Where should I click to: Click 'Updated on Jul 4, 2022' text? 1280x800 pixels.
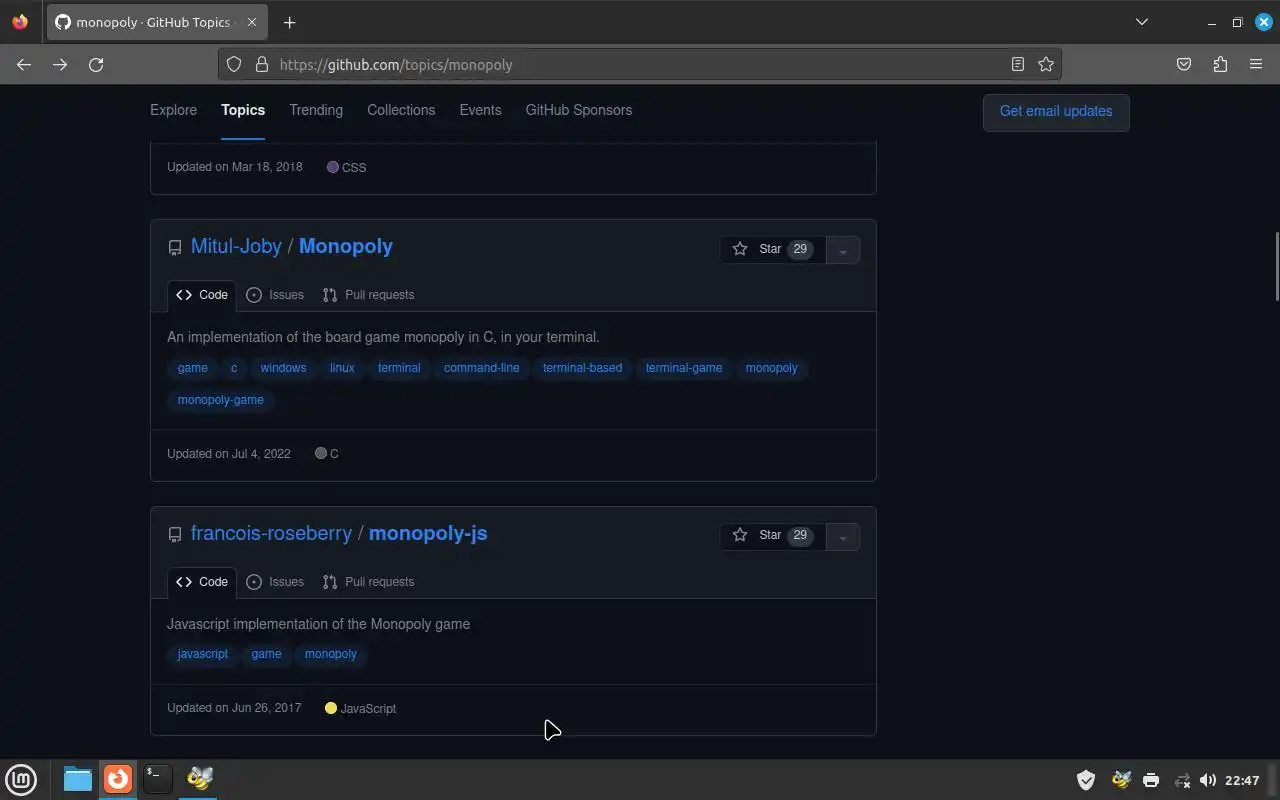229,454
